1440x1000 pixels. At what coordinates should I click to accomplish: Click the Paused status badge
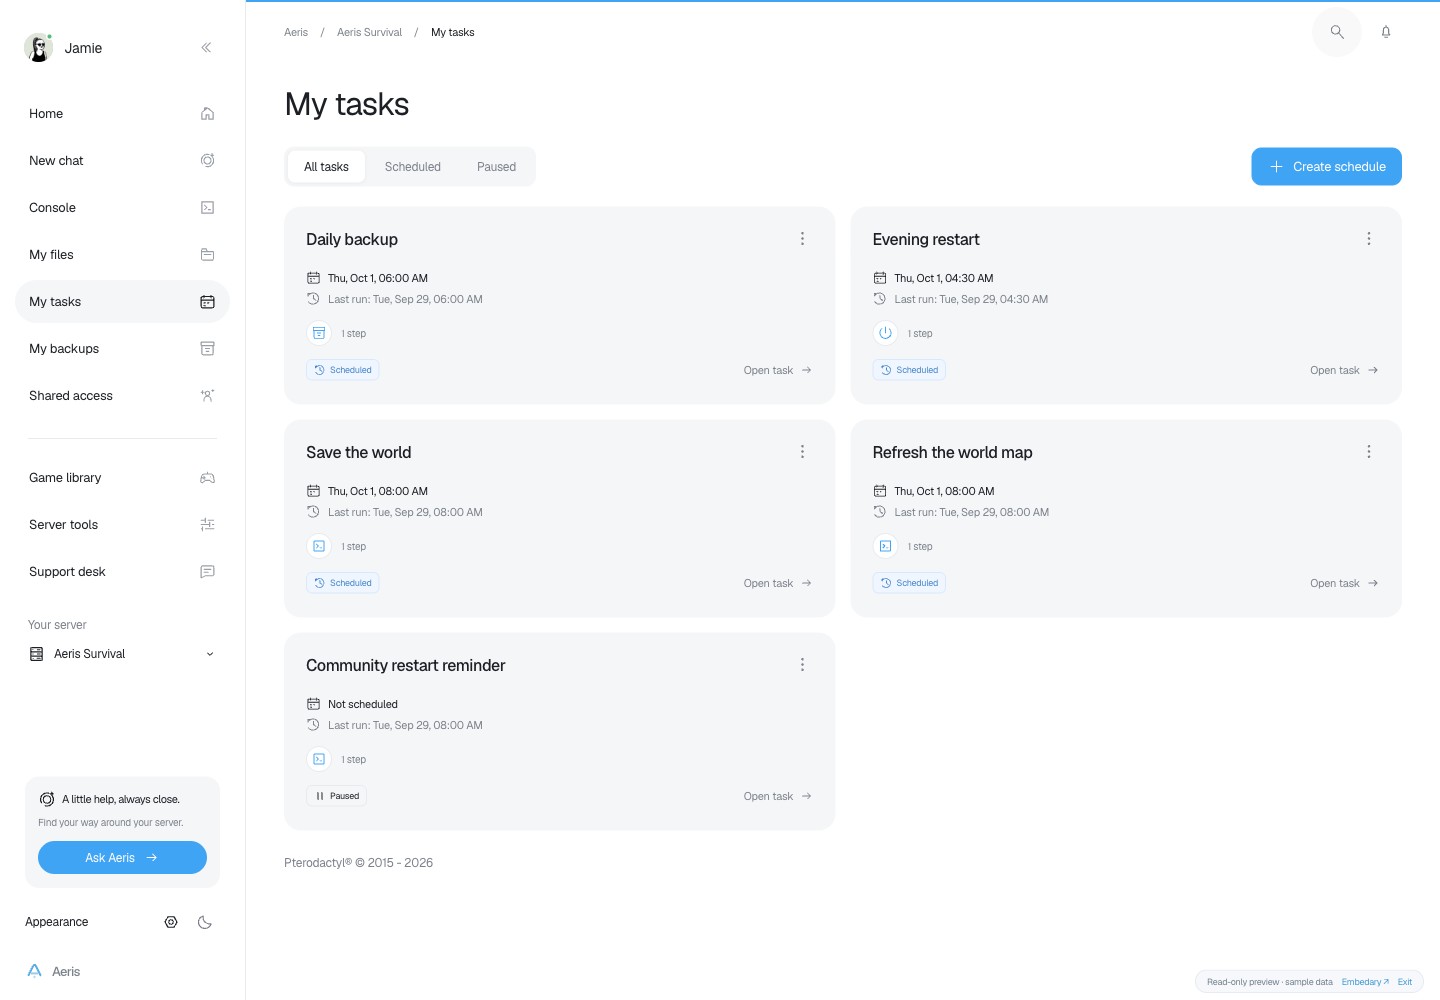[x=336, y=796]
